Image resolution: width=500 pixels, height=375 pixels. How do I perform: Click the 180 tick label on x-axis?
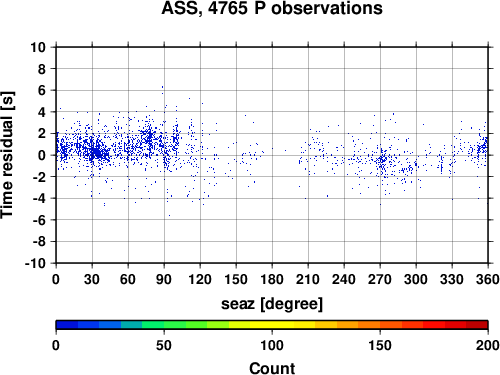coord(272,279)
